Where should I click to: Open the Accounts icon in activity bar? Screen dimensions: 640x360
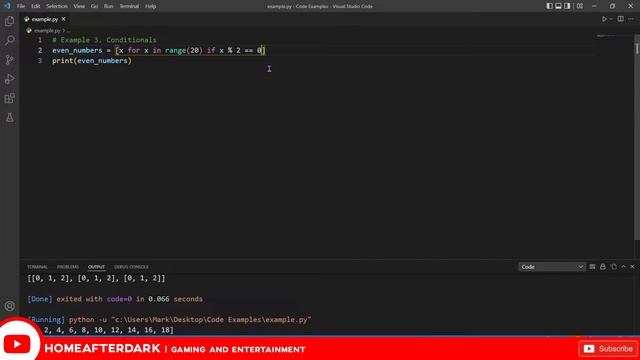pyautogui.click(x=9, y=306)
